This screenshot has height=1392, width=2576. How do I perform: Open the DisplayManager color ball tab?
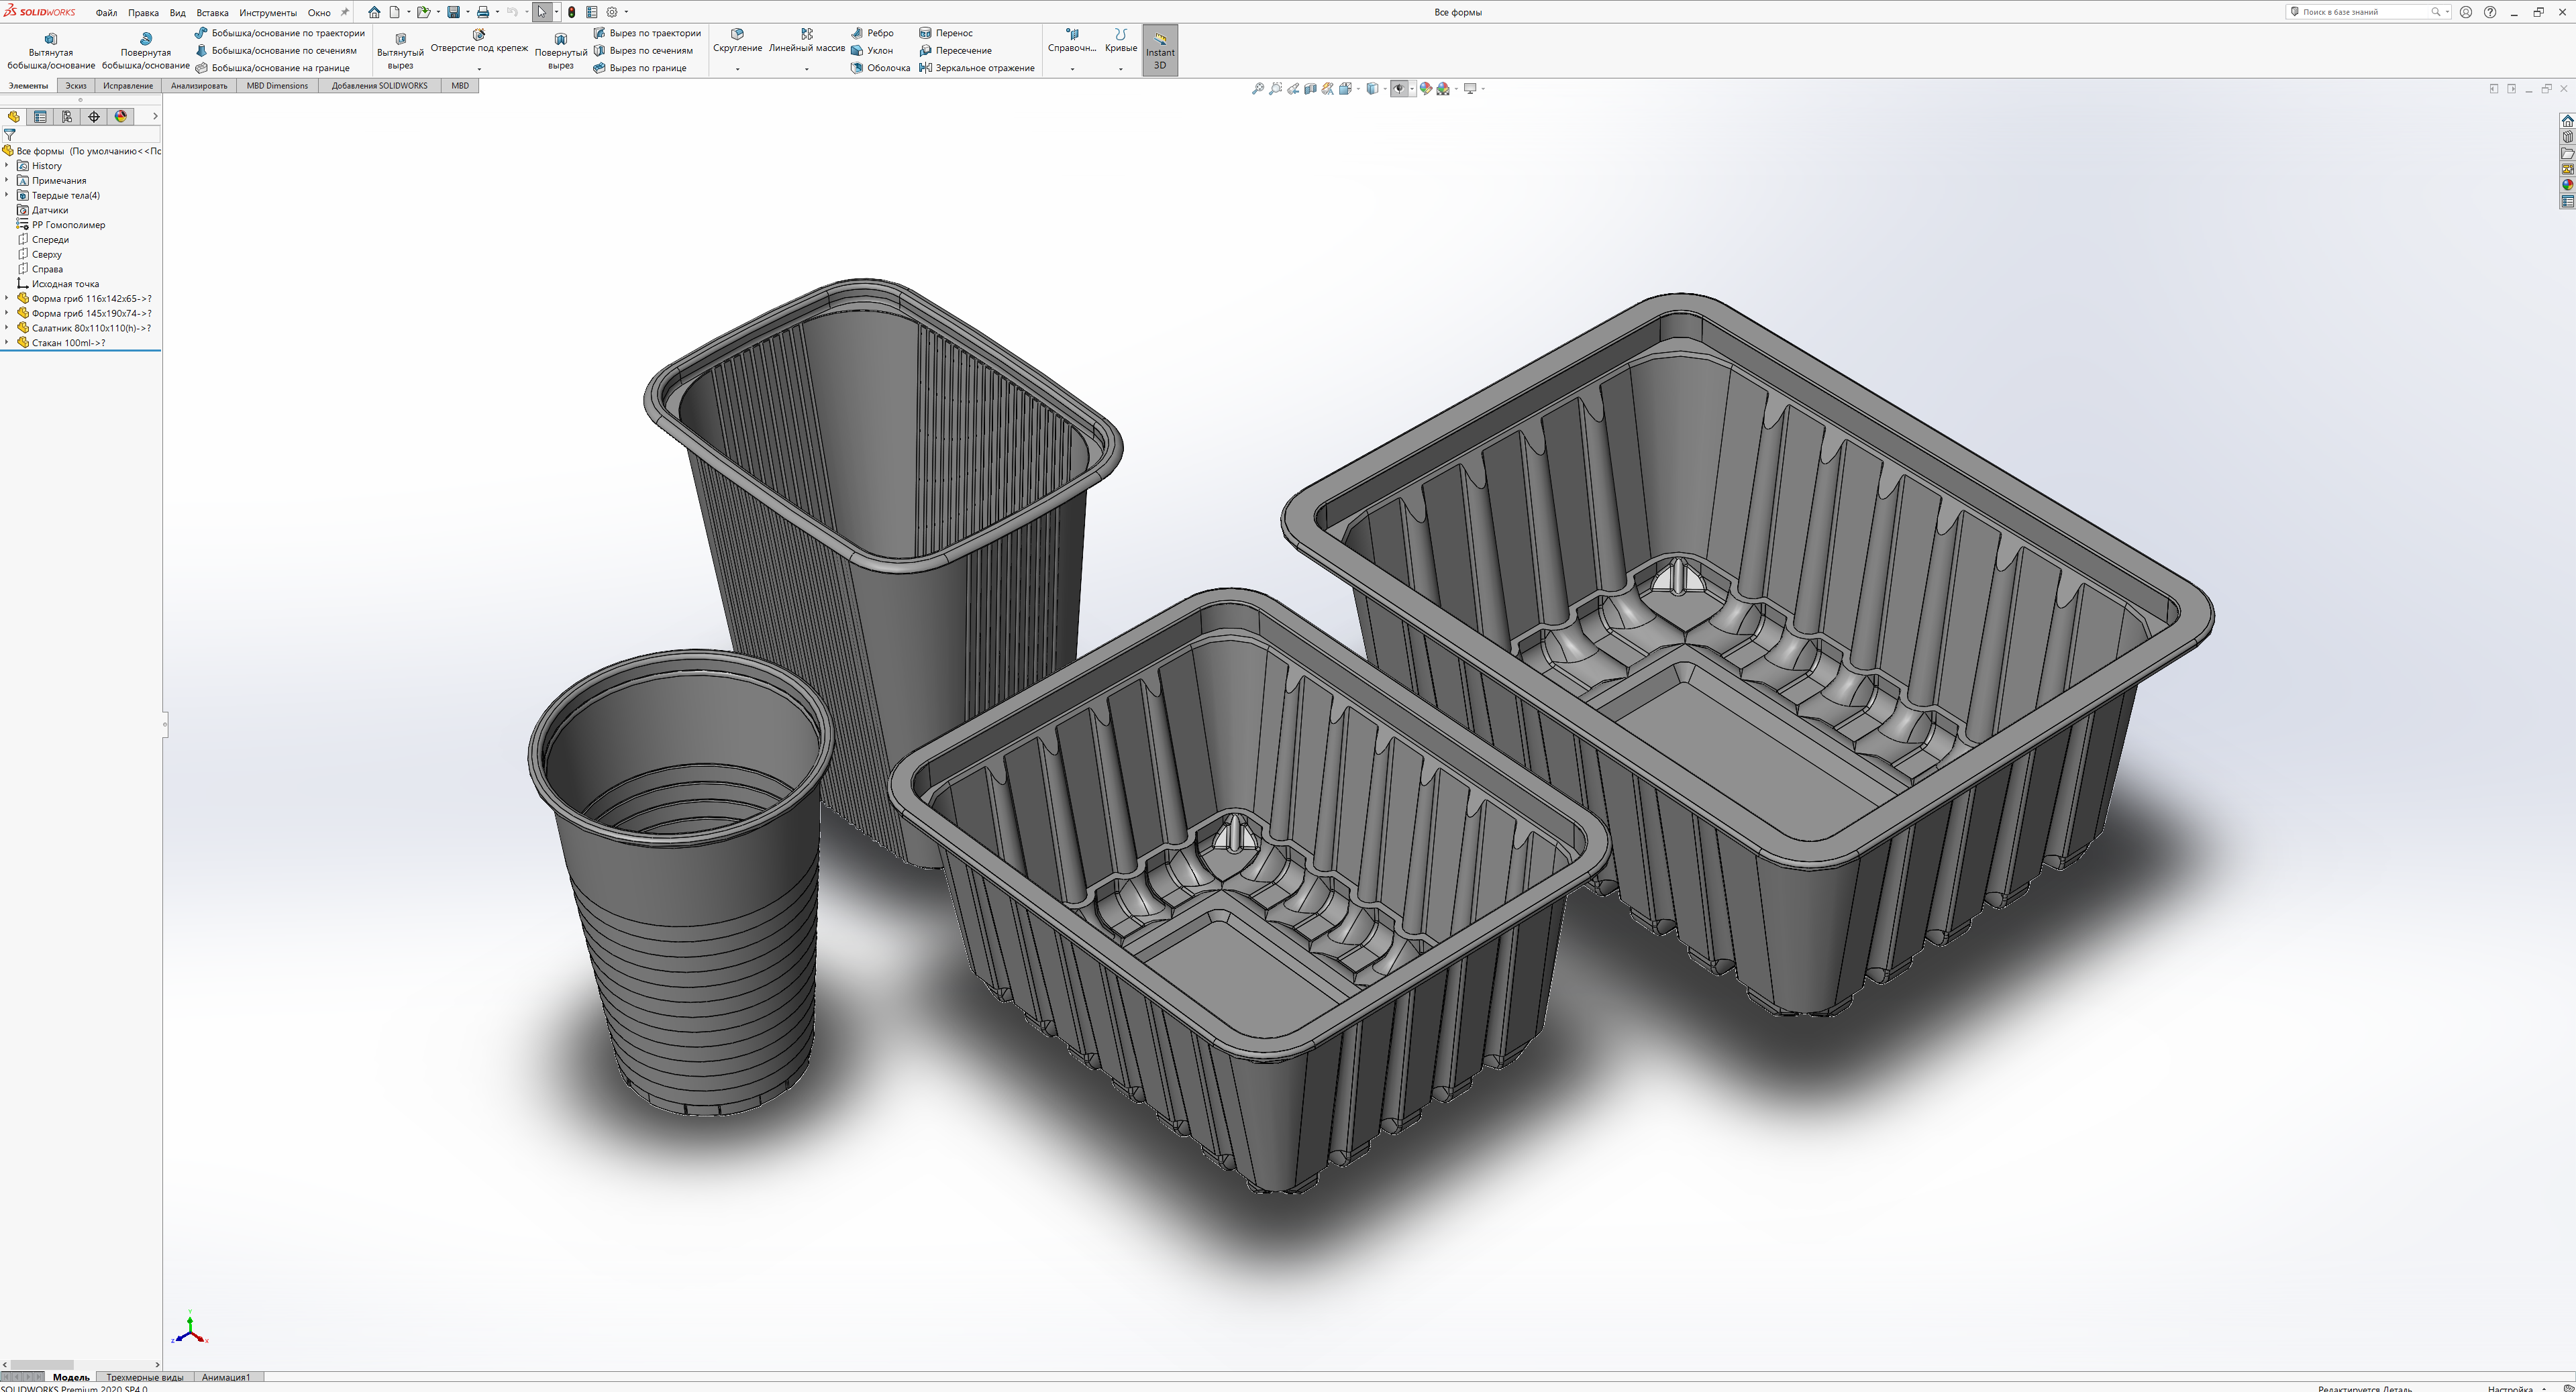point(121,116)
